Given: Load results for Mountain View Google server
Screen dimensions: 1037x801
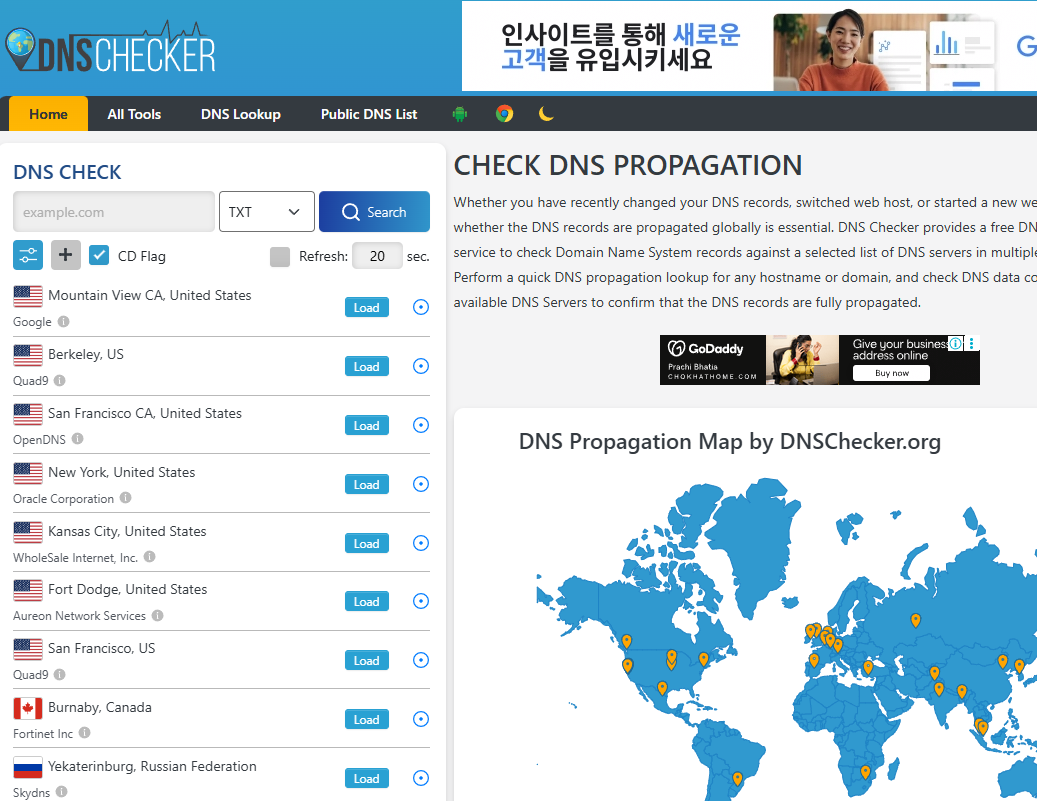Looking at the screenshot, I should [x=366, y=308].
